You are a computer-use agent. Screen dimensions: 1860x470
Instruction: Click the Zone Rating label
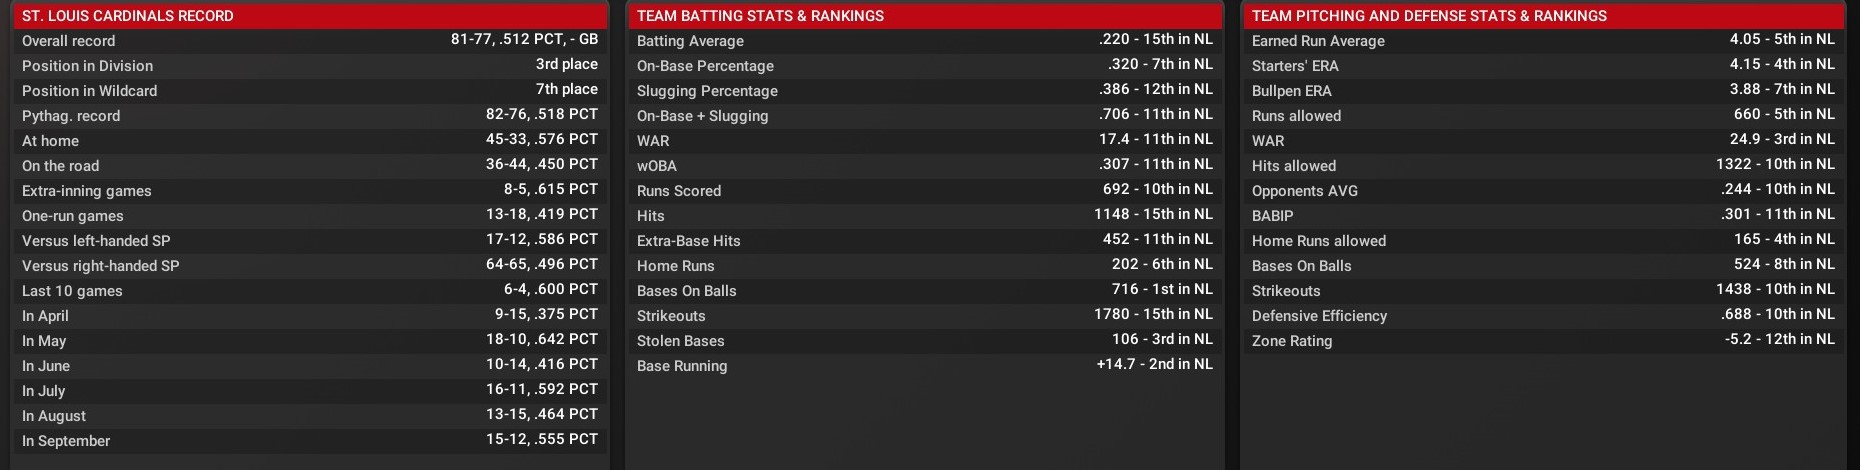point(1292,341)
